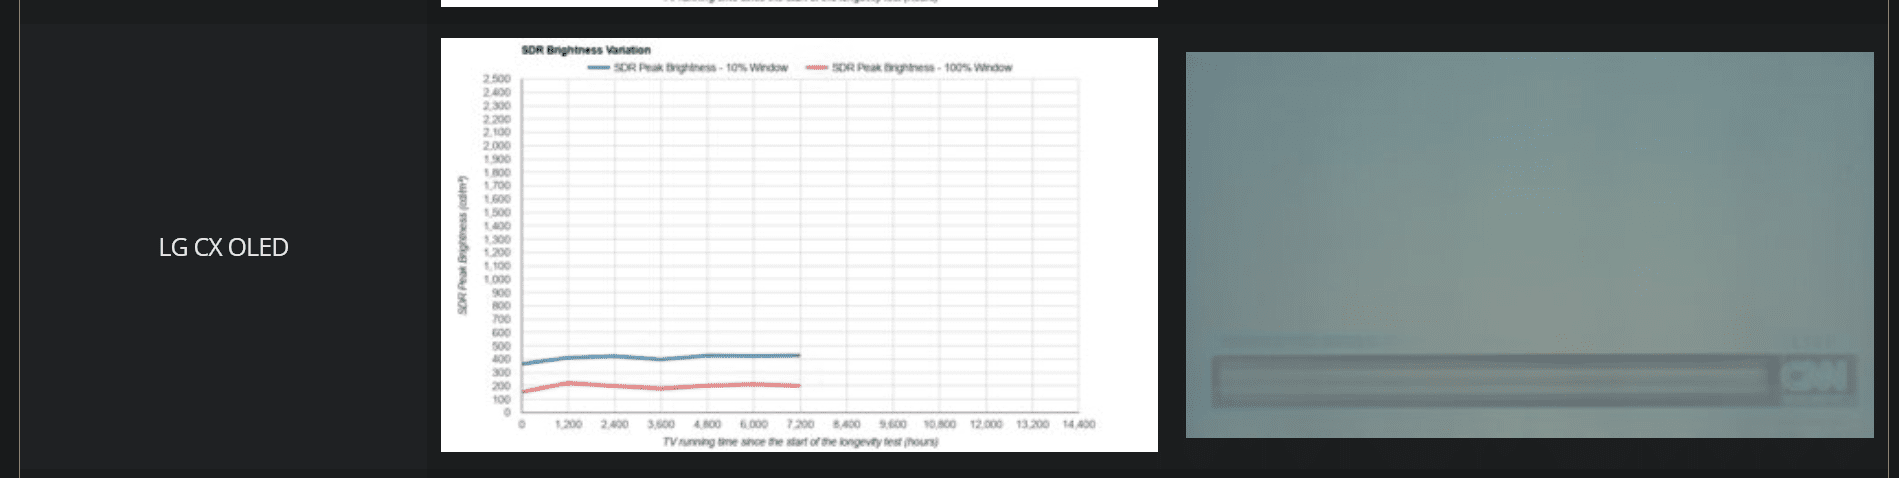Click the 2,500 y-axis value

click(x=497, y=79)
